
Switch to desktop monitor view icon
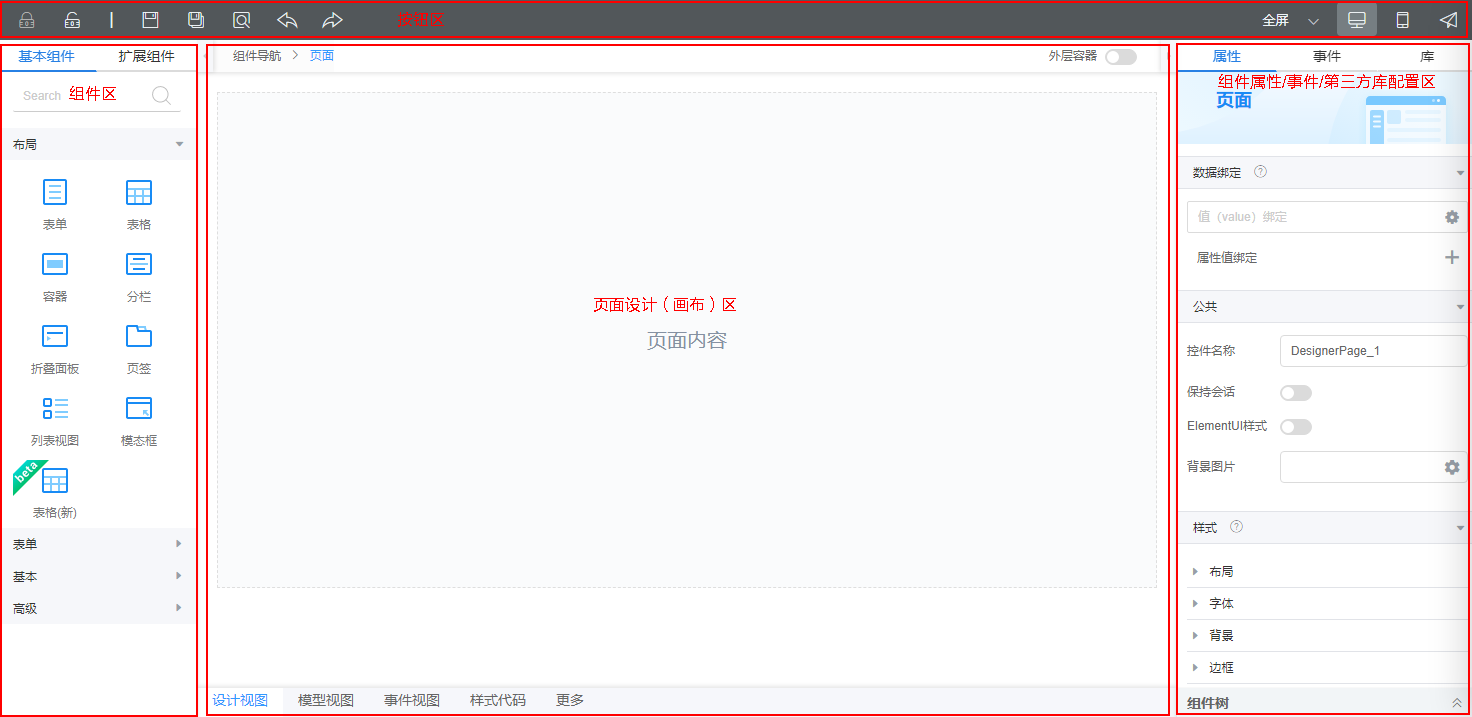click(1357, 20)
